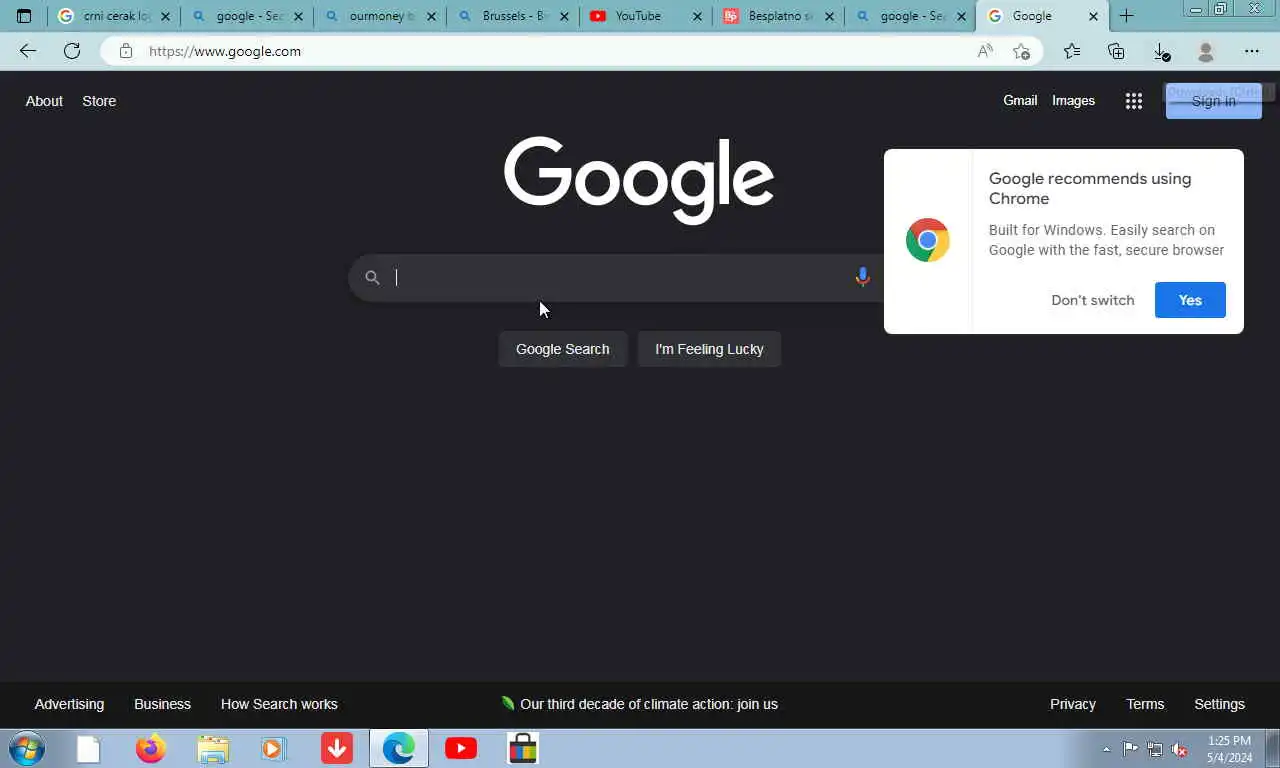Open the media player taskbar icon

pyautogui.click(x=274, y=748)
